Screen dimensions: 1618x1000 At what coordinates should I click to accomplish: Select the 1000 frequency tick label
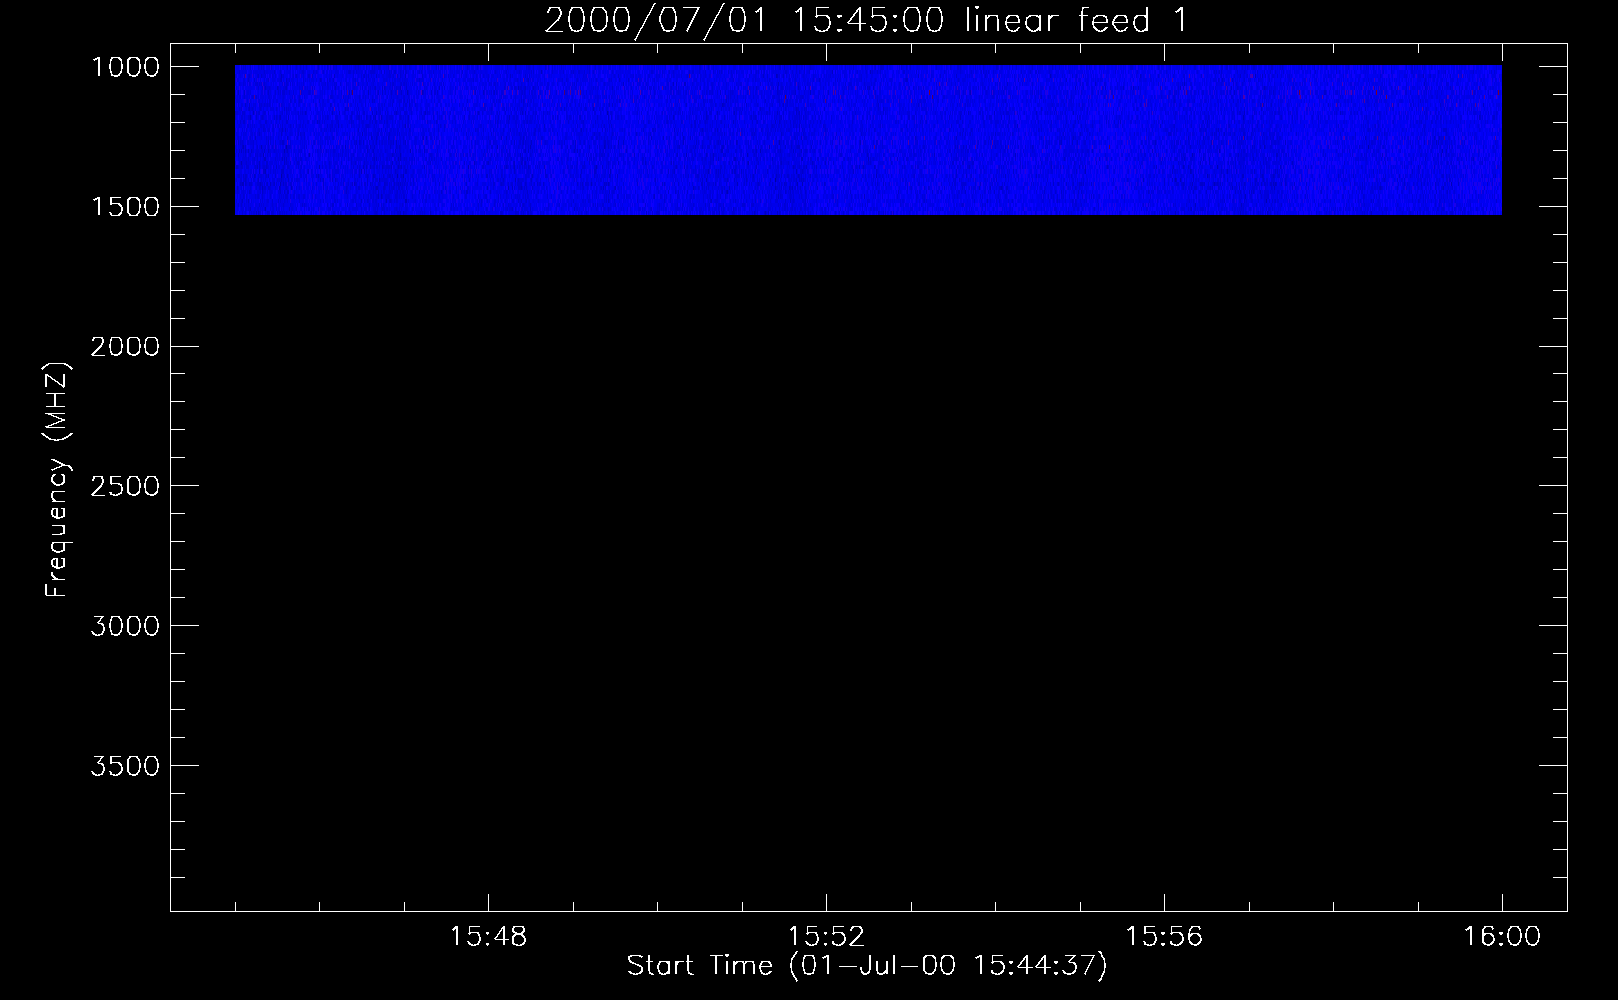tap(125, 67)
